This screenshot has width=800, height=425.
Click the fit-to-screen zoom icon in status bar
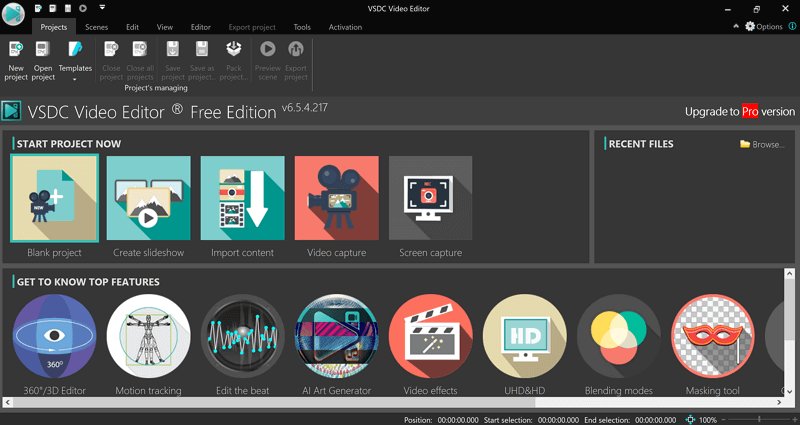click(x=690, y=420)
